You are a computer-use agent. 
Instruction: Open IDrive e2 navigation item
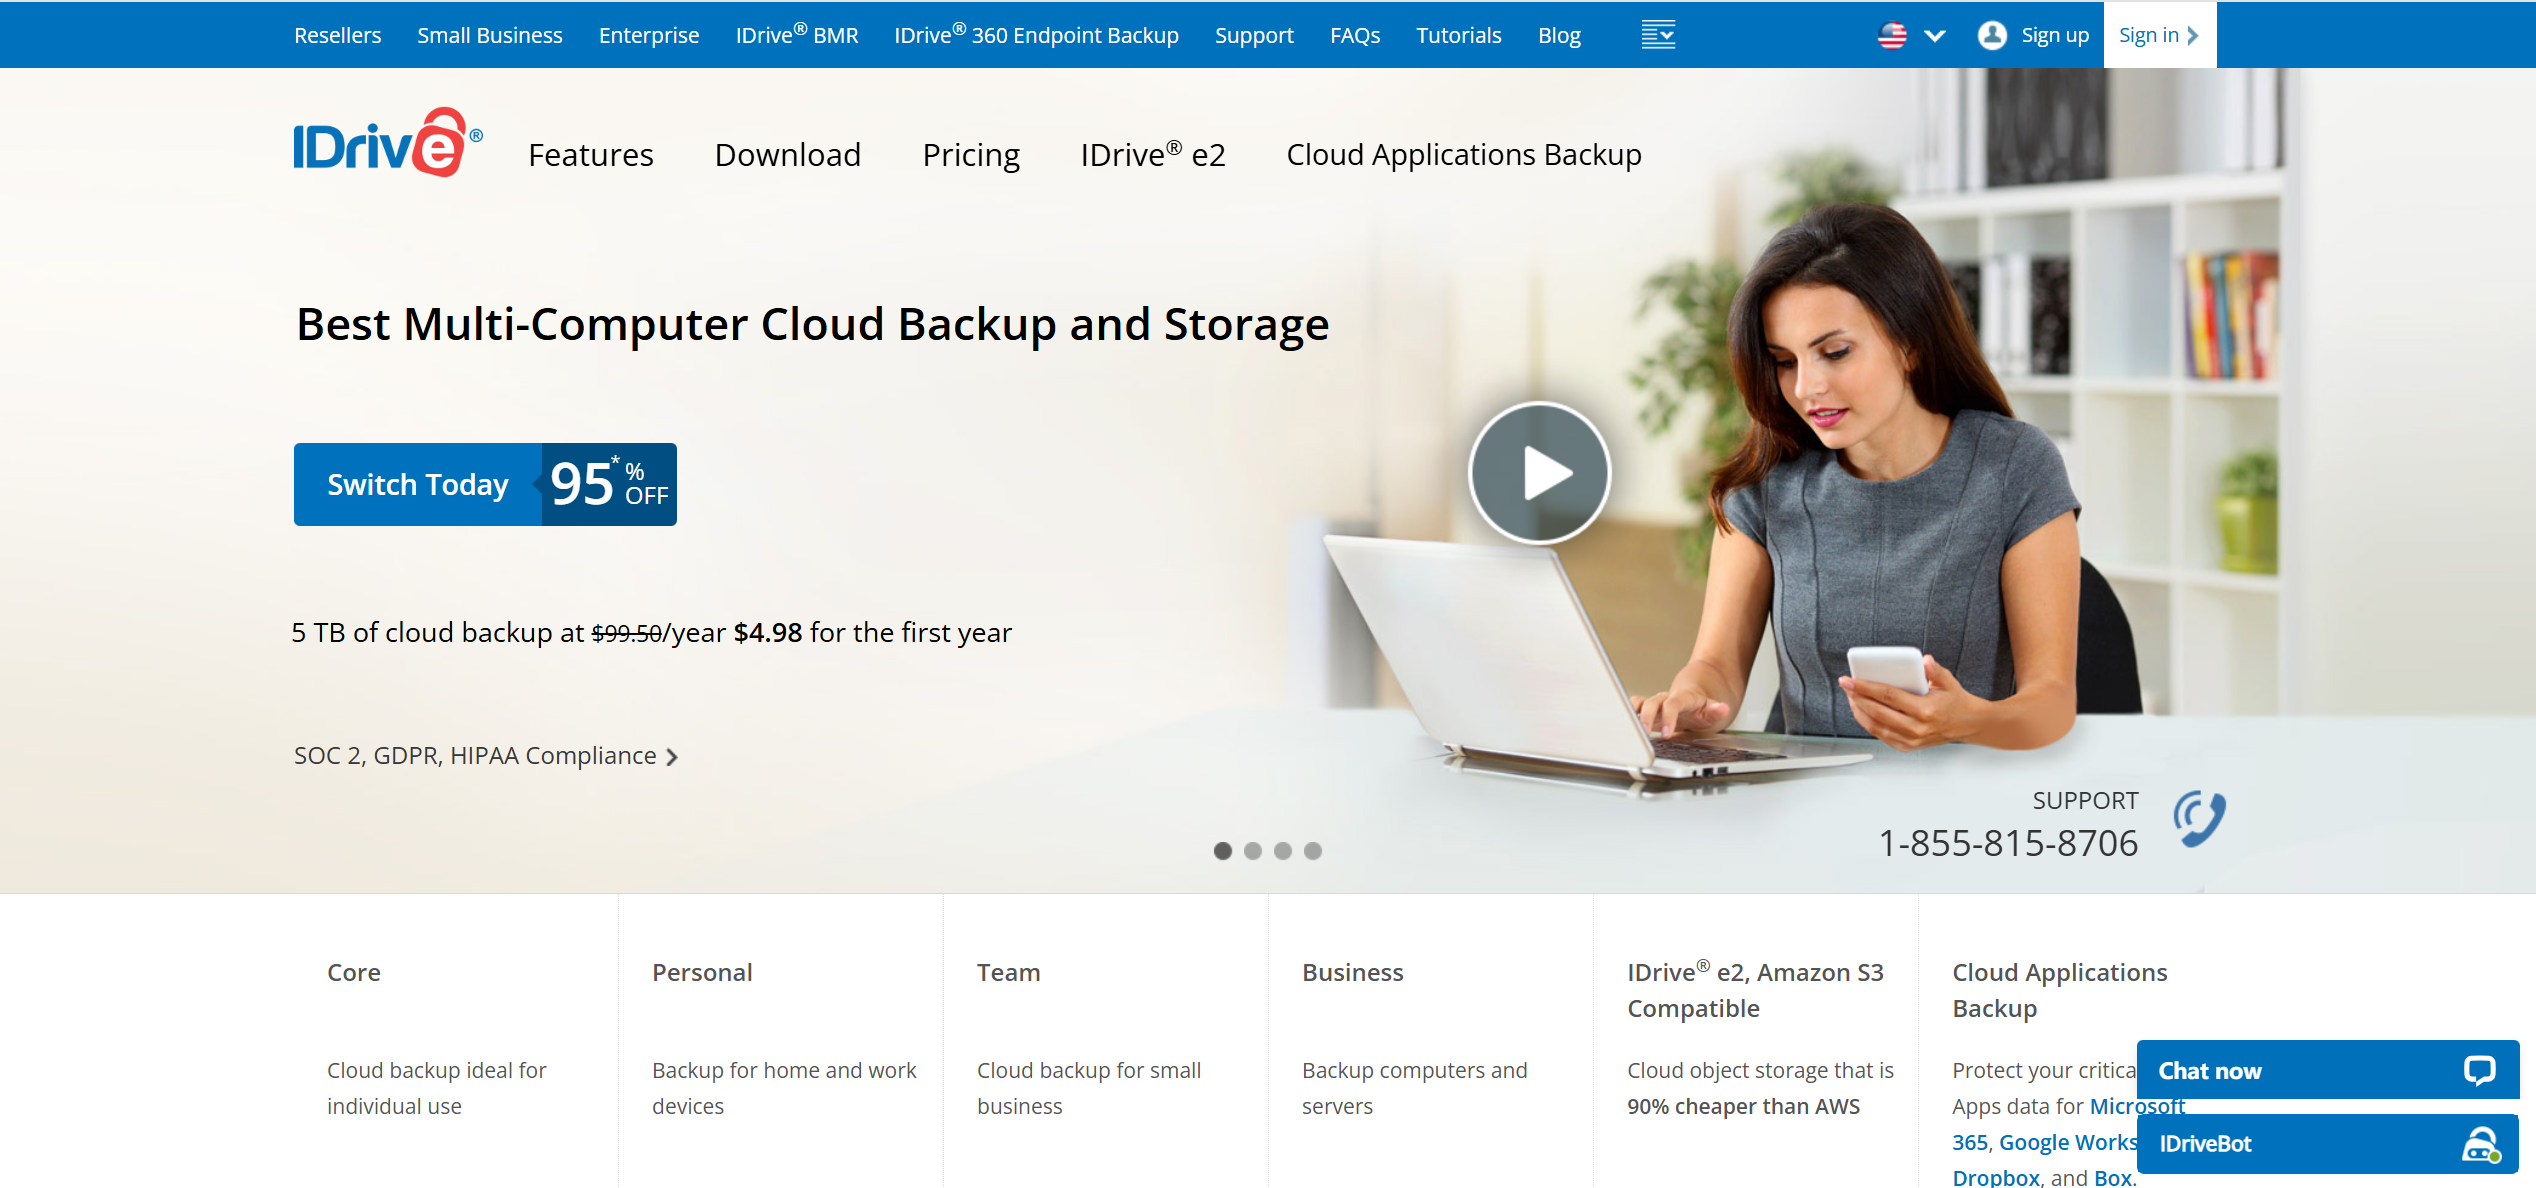(x=1153, y=155)
